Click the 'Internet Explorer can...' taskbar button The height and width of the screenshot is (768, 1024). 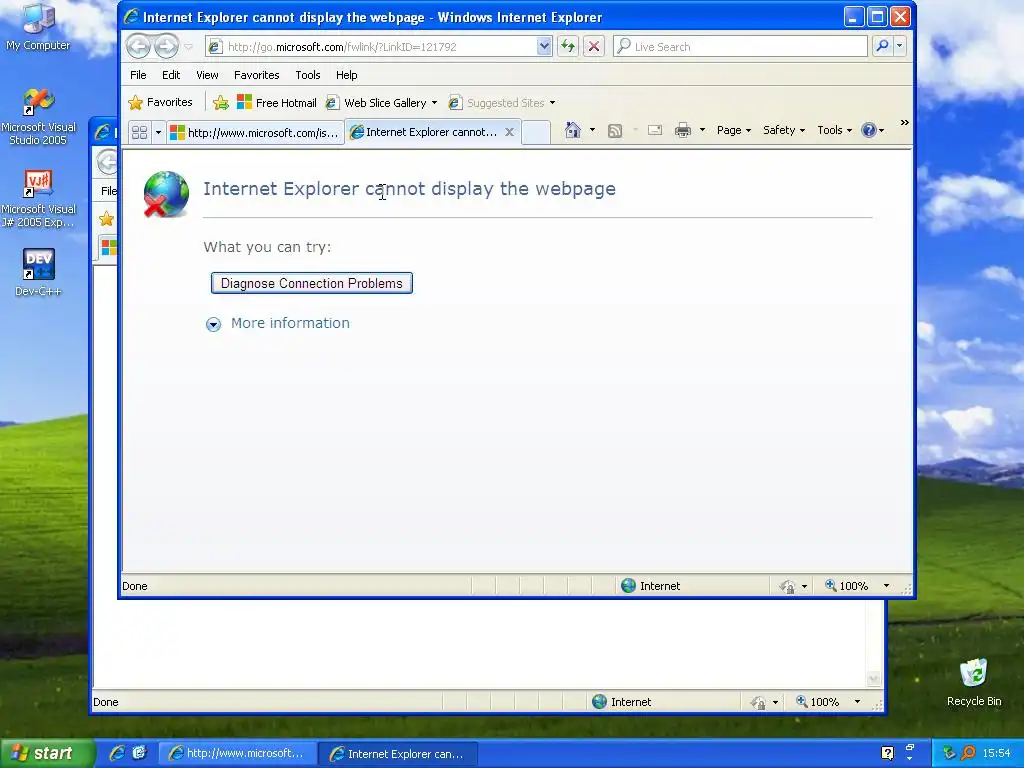click(398, 754)
